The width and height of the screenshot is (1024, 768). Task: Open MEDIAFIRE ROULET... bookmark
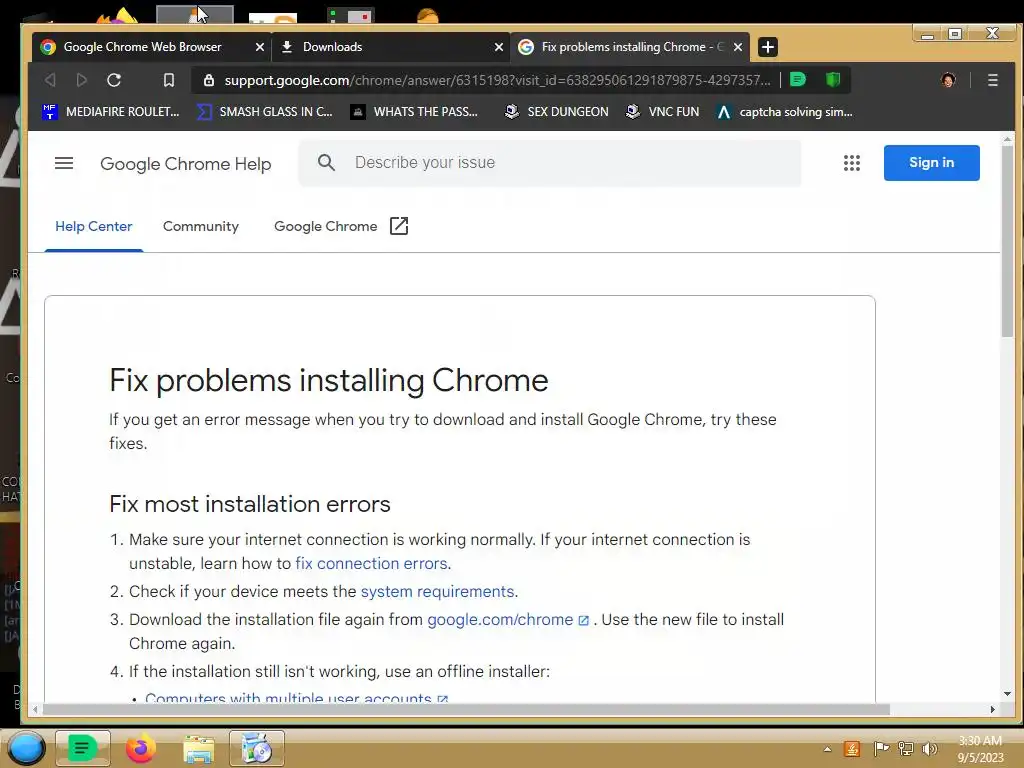pos(110,112)
